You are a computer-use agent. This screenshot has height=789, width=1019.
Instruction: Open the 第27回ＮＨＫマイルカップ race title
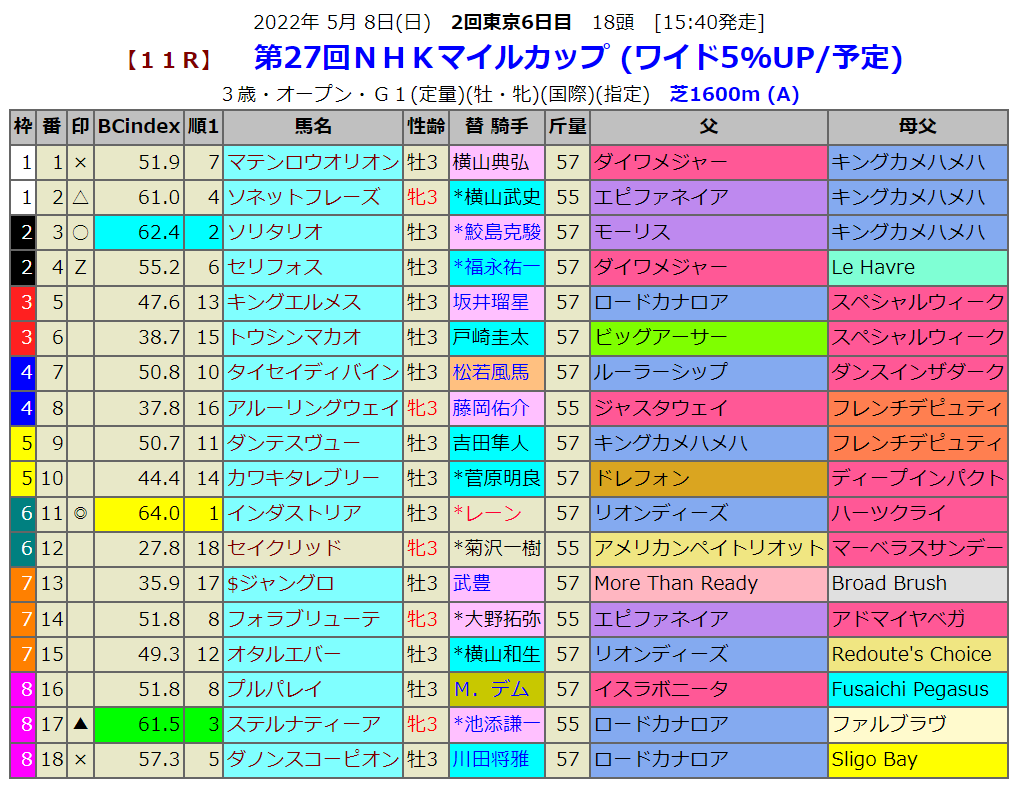click(x=431, y=58)
